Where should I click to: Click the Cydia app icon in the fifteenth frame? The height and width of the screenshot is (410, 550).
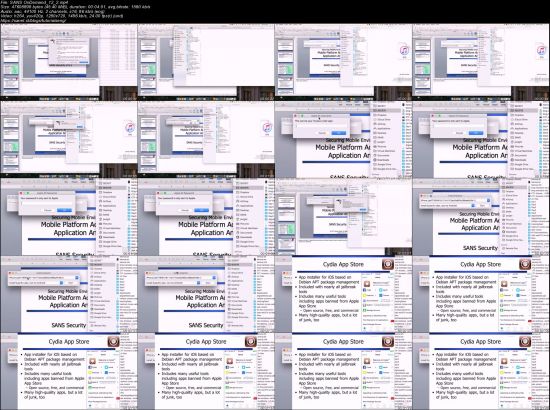pos(388,264)
